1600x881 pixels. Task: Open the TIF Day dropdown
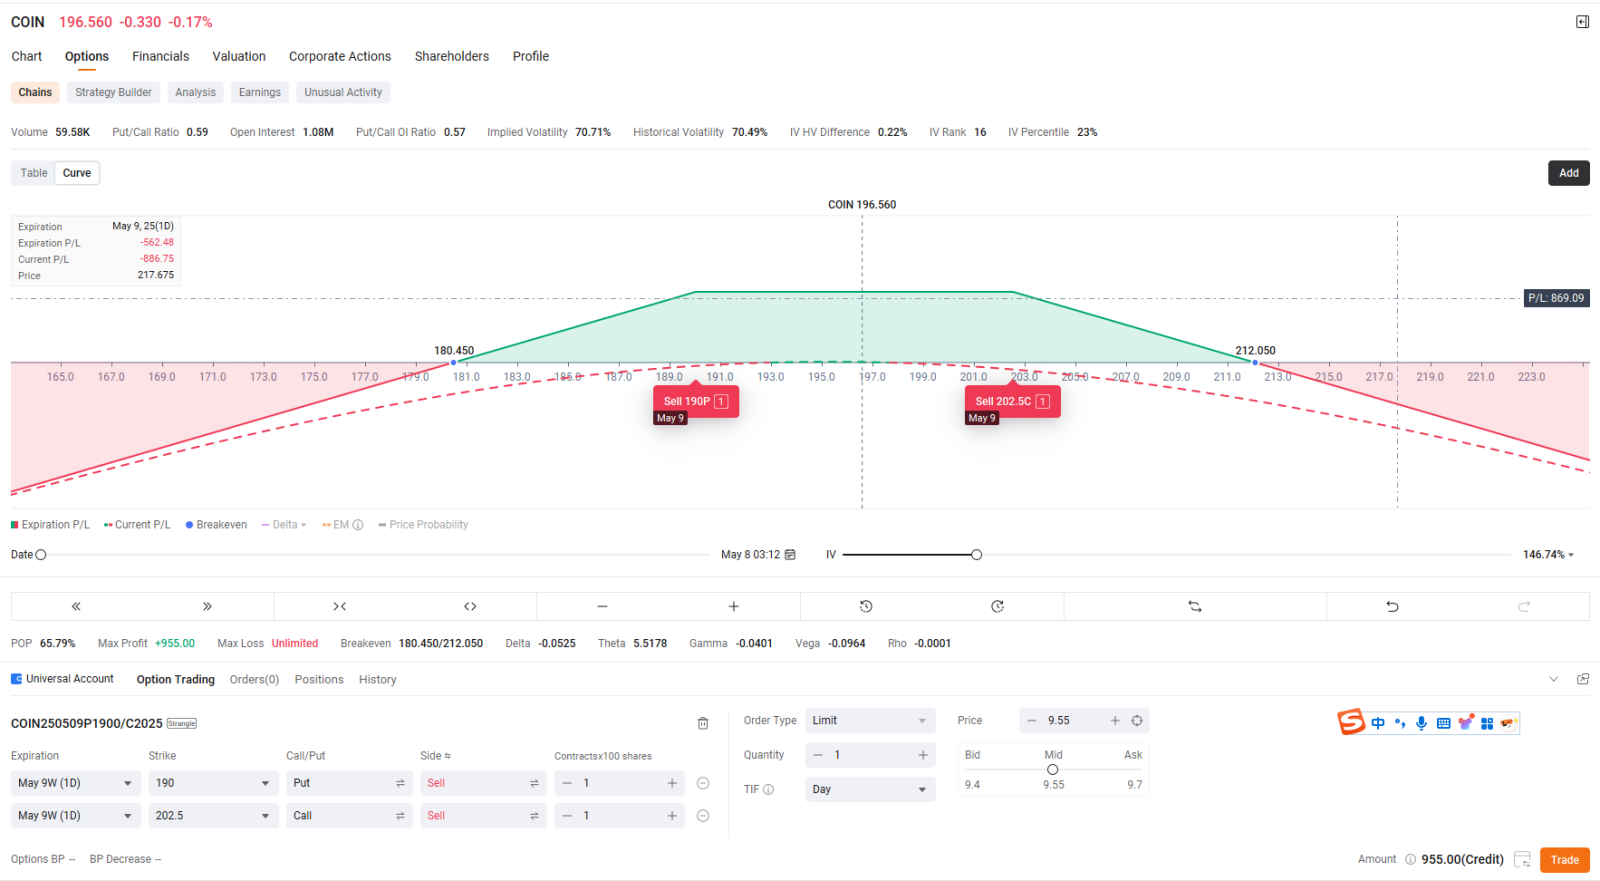[870, 789]
